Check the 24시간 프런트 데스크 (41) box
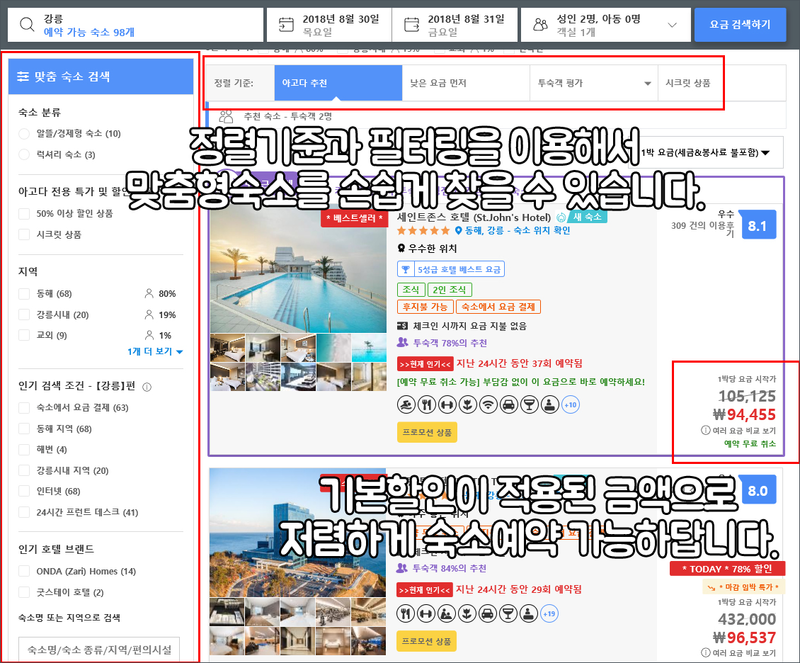This screenshot has width=800, height=663. tap(24, 512)
